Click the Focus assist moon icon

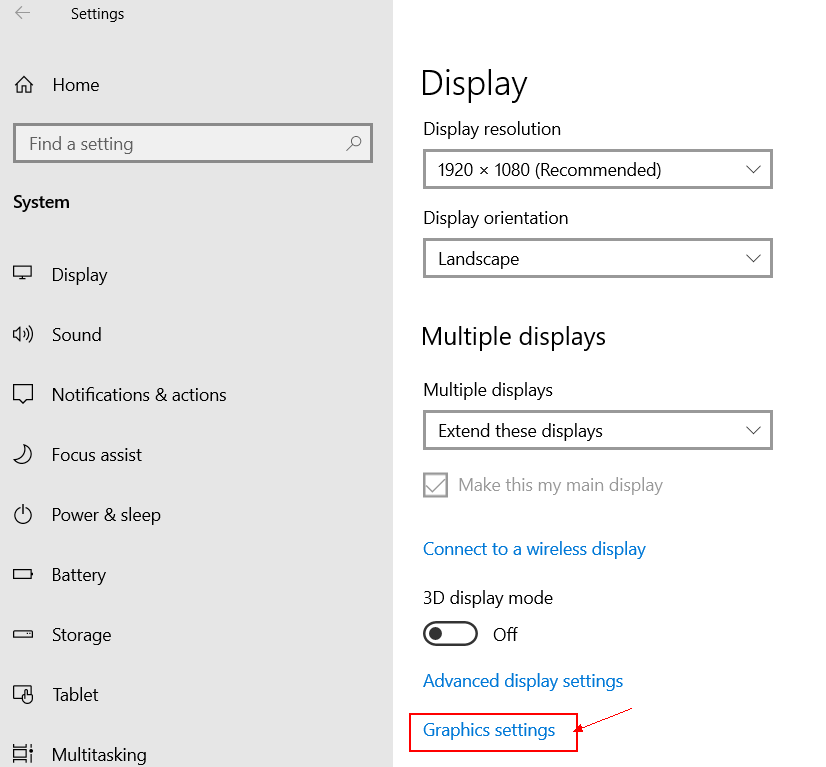point(23,454)
